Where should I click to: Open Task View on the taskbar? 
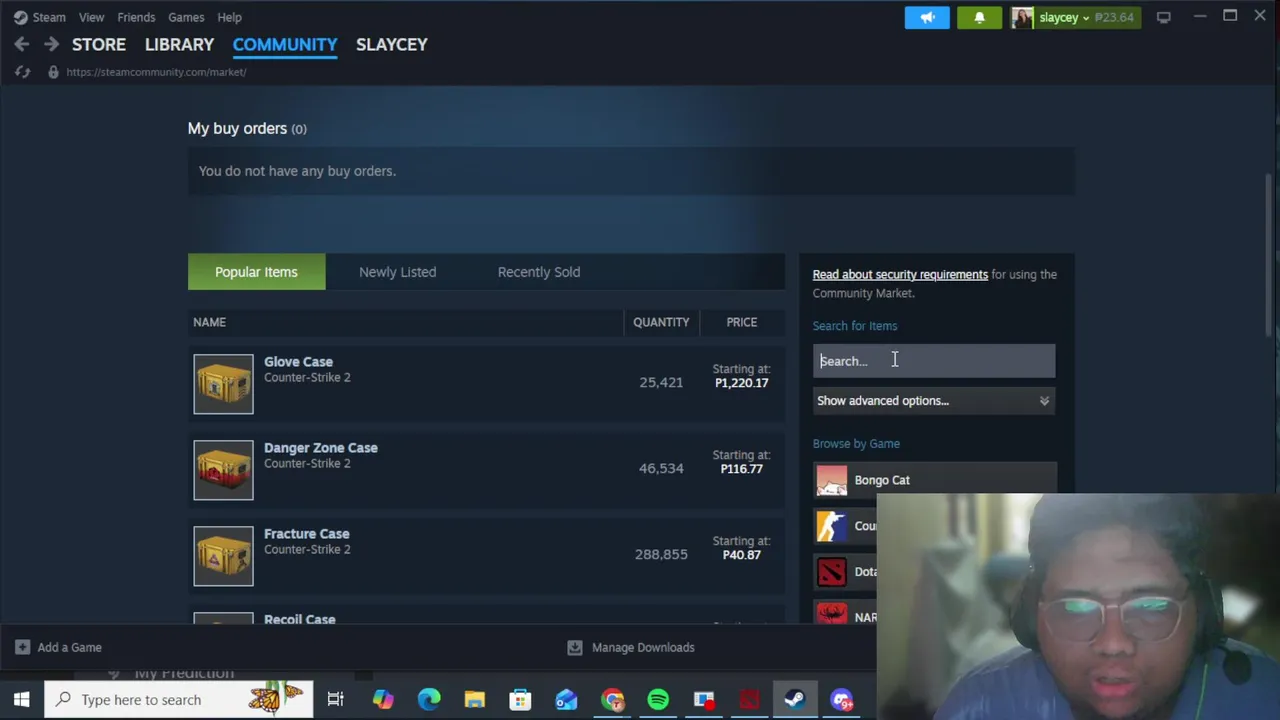336,700
